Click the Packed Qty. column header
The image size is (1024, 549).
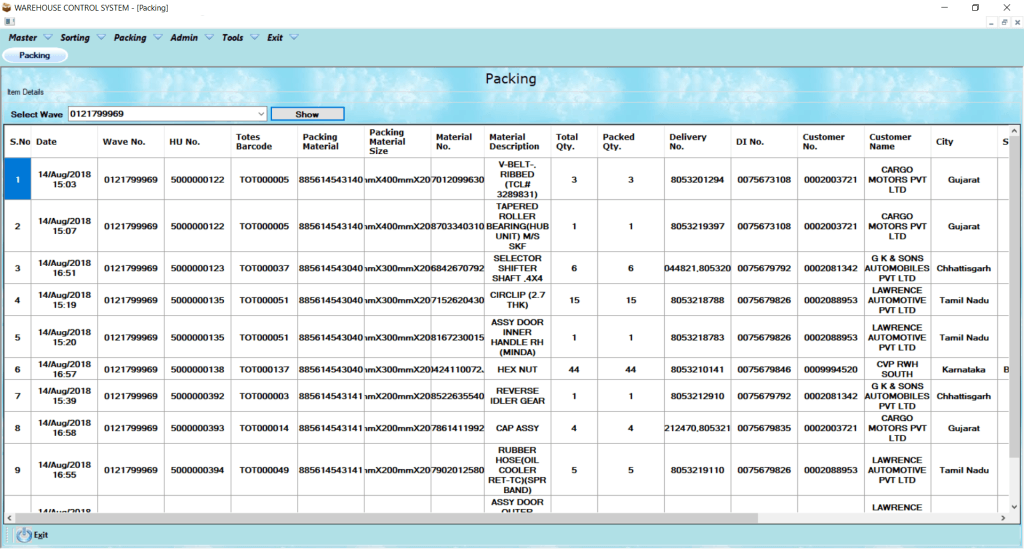pyautogui.click(x=631, y=142)
